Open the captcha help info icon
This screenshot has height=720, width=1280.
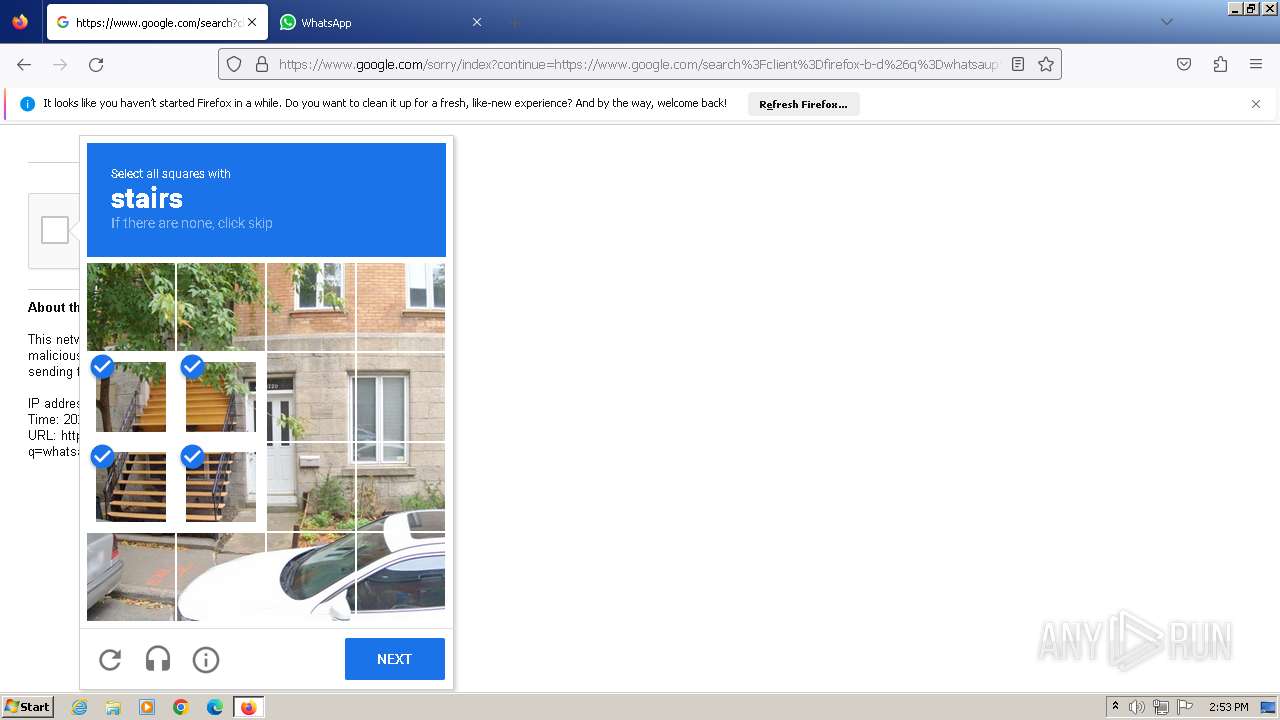206,659
